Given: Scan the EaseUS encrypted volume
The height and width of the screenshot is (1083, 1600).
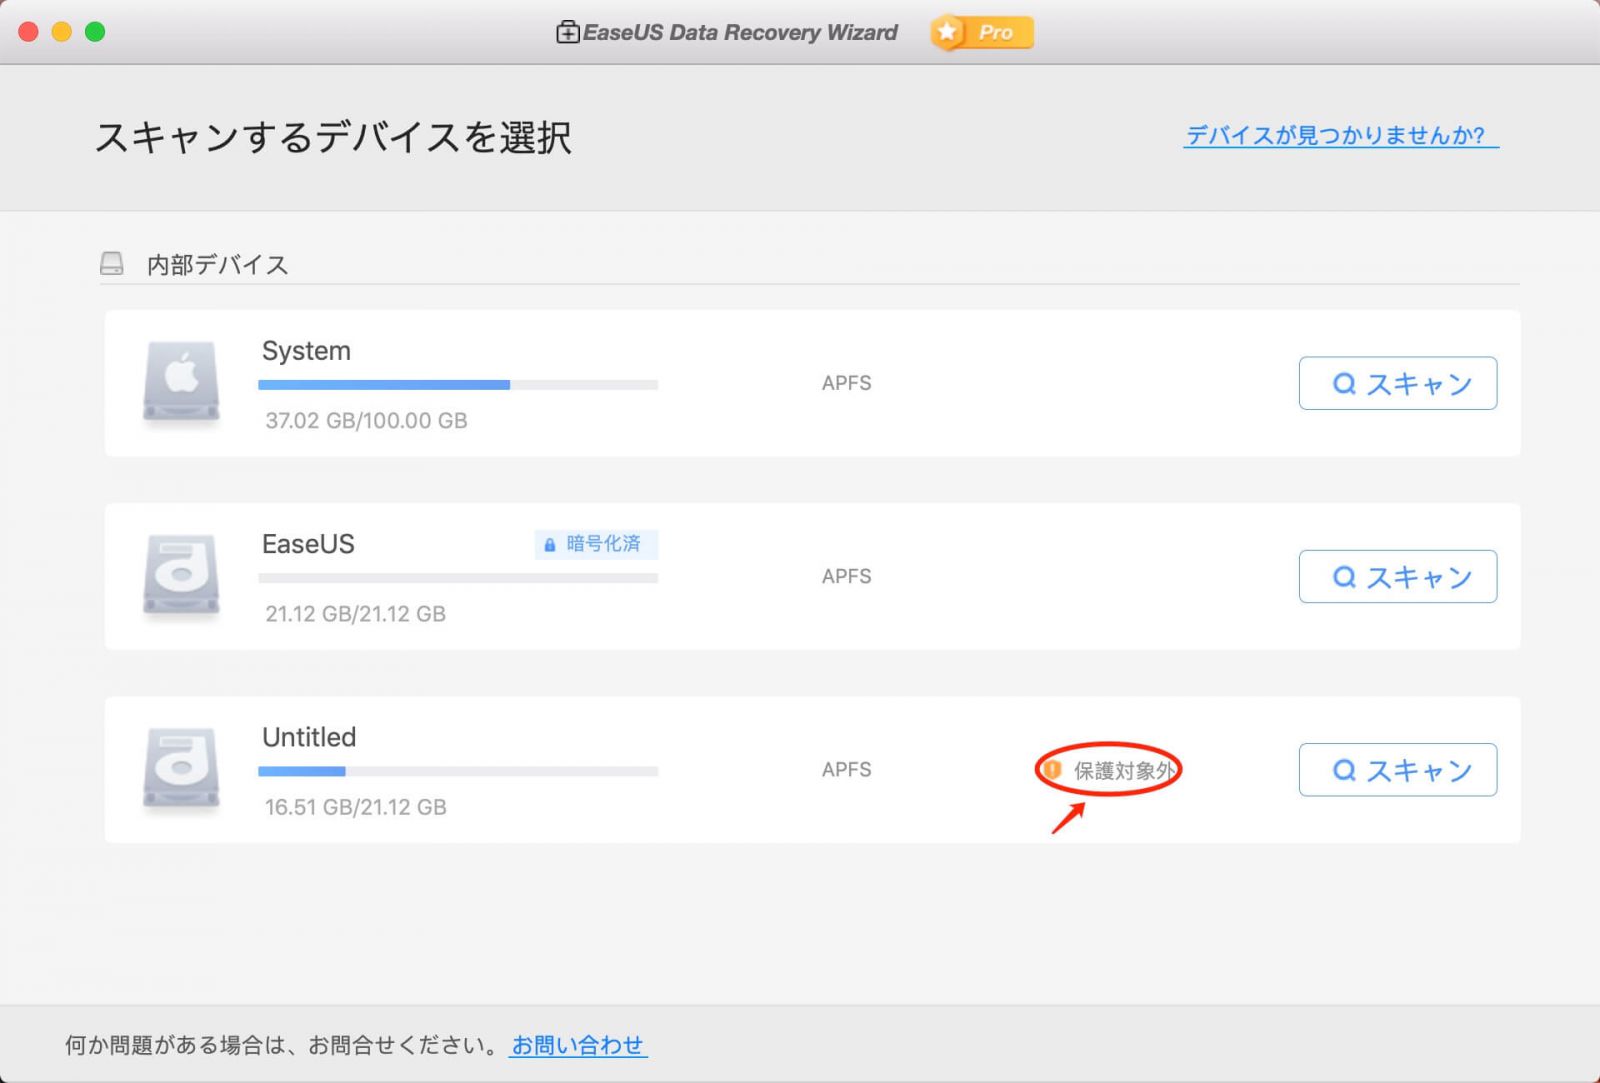Looking at the screenshot, I should pyautogui.click(x=1397, y=576).
